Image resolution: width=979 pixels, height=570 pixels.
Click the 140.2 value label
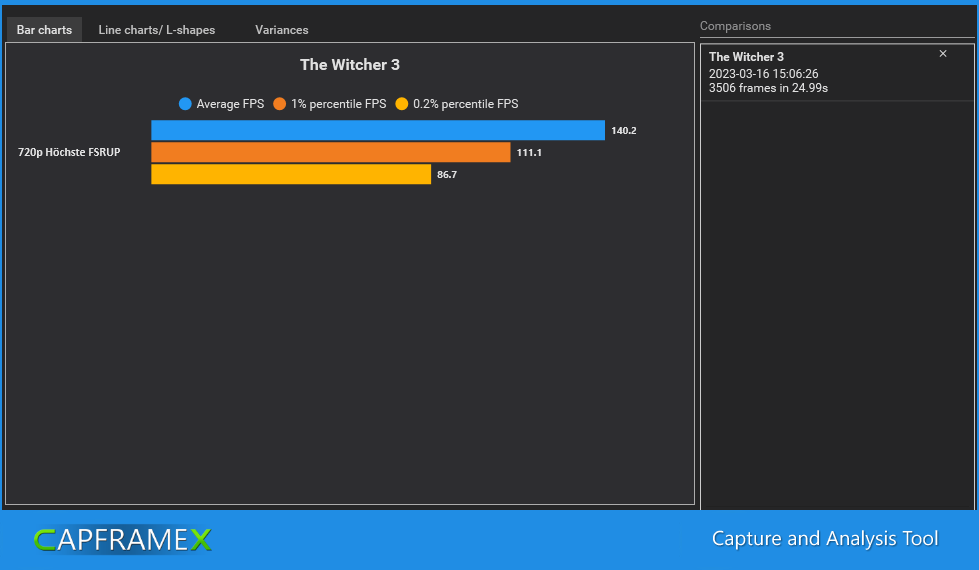(624, 130)
